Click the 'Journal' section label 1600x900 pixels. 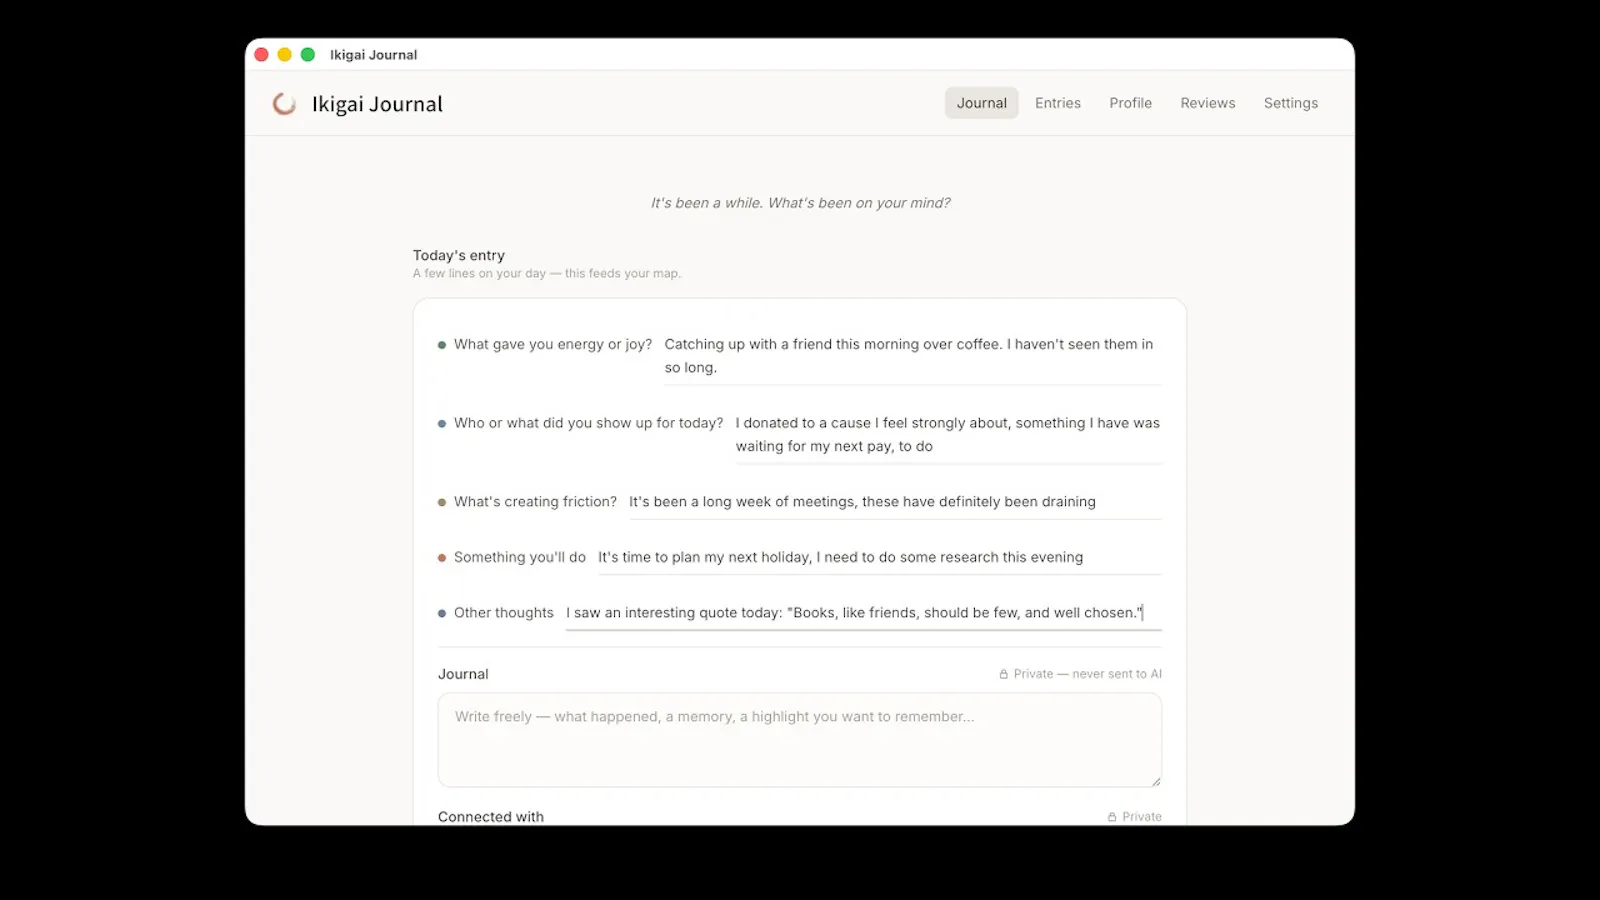463,674
